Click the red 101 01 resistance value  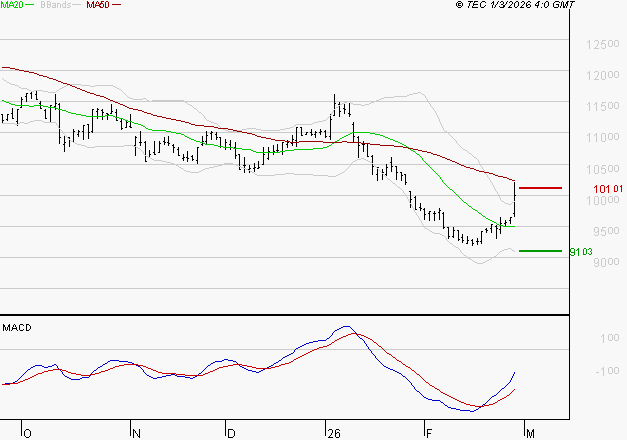608,189
